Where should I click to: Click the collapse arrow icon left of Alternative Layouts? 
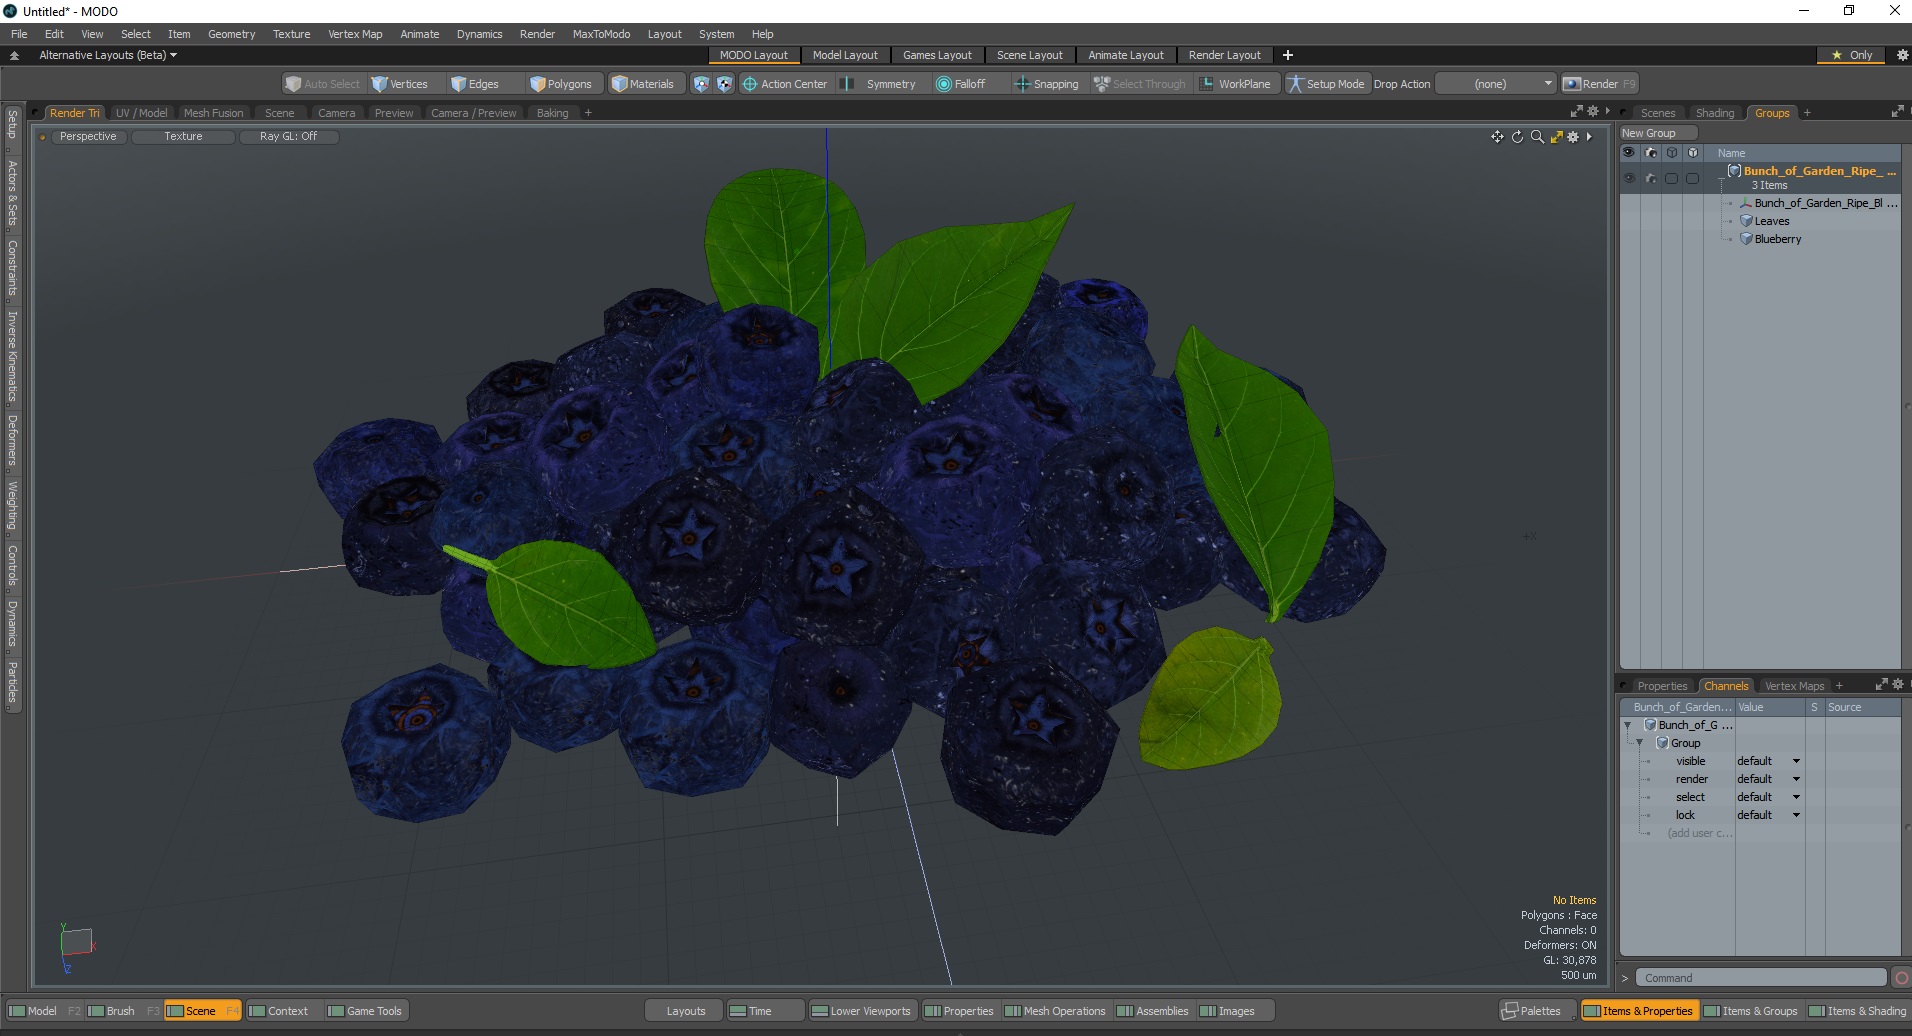(x=14, y=55)
